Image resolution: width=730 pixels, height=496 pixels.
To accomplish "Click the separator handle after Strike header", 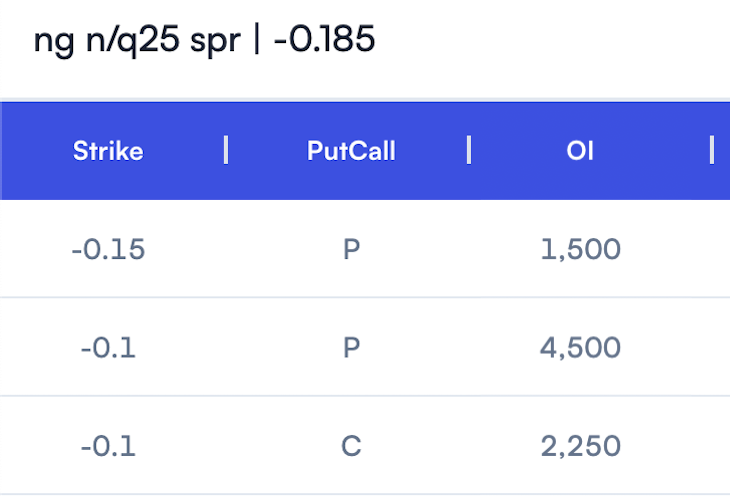I will click(226, 150).
